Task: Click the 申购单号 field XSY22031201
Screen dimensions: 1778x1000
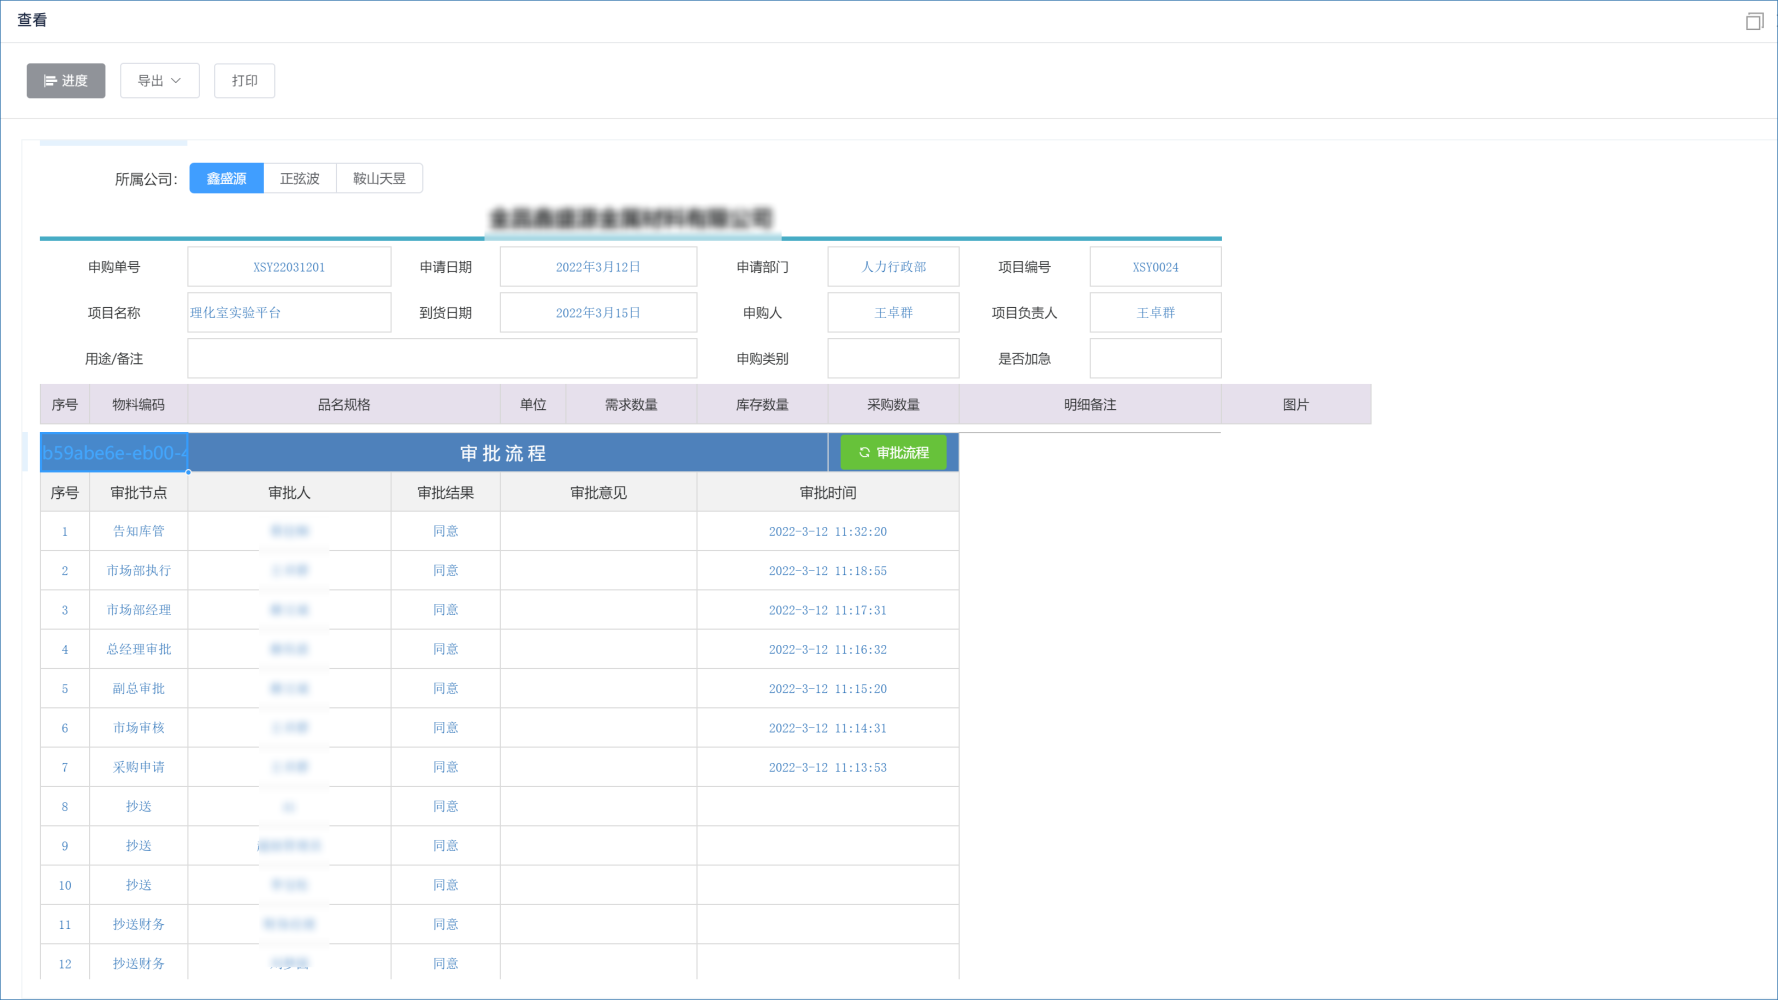Action: (x=289, y=267)
